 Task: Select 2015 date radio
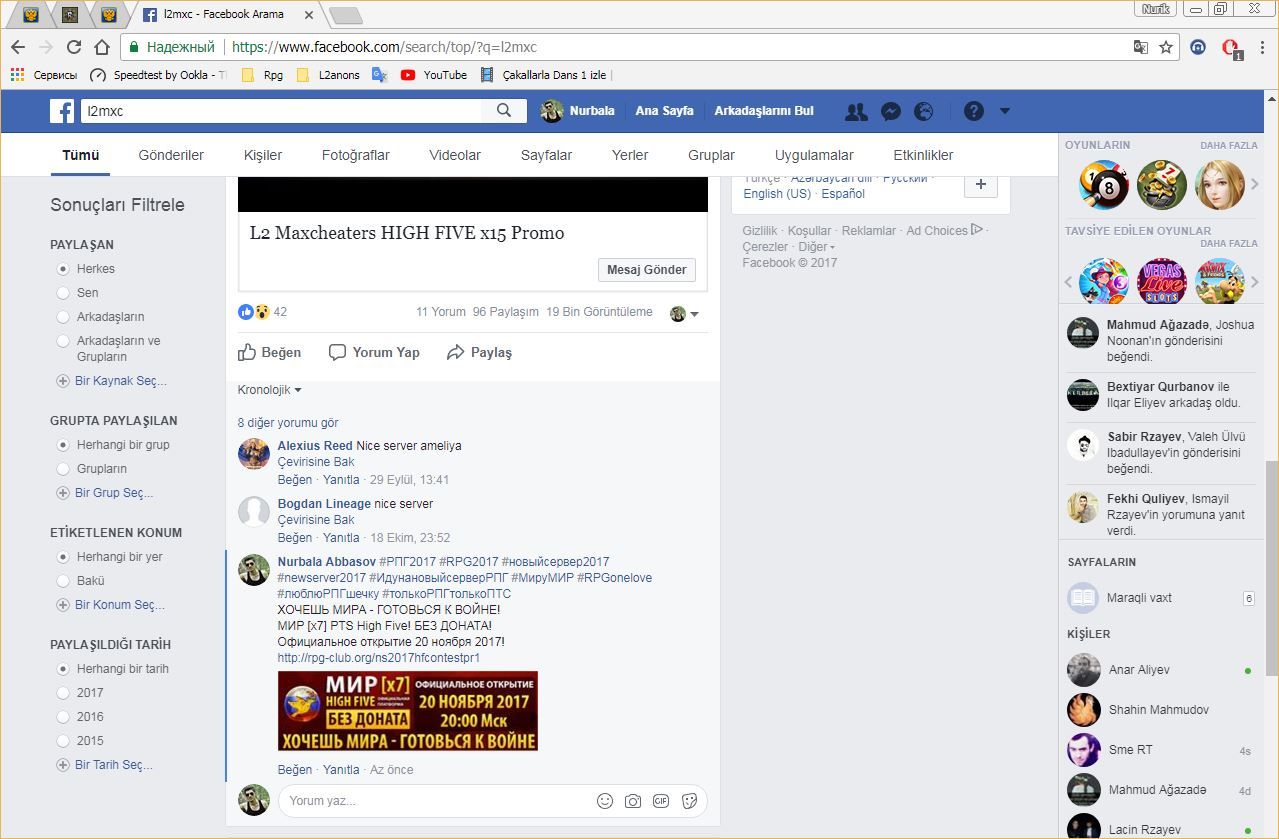[x=64, y=741]
